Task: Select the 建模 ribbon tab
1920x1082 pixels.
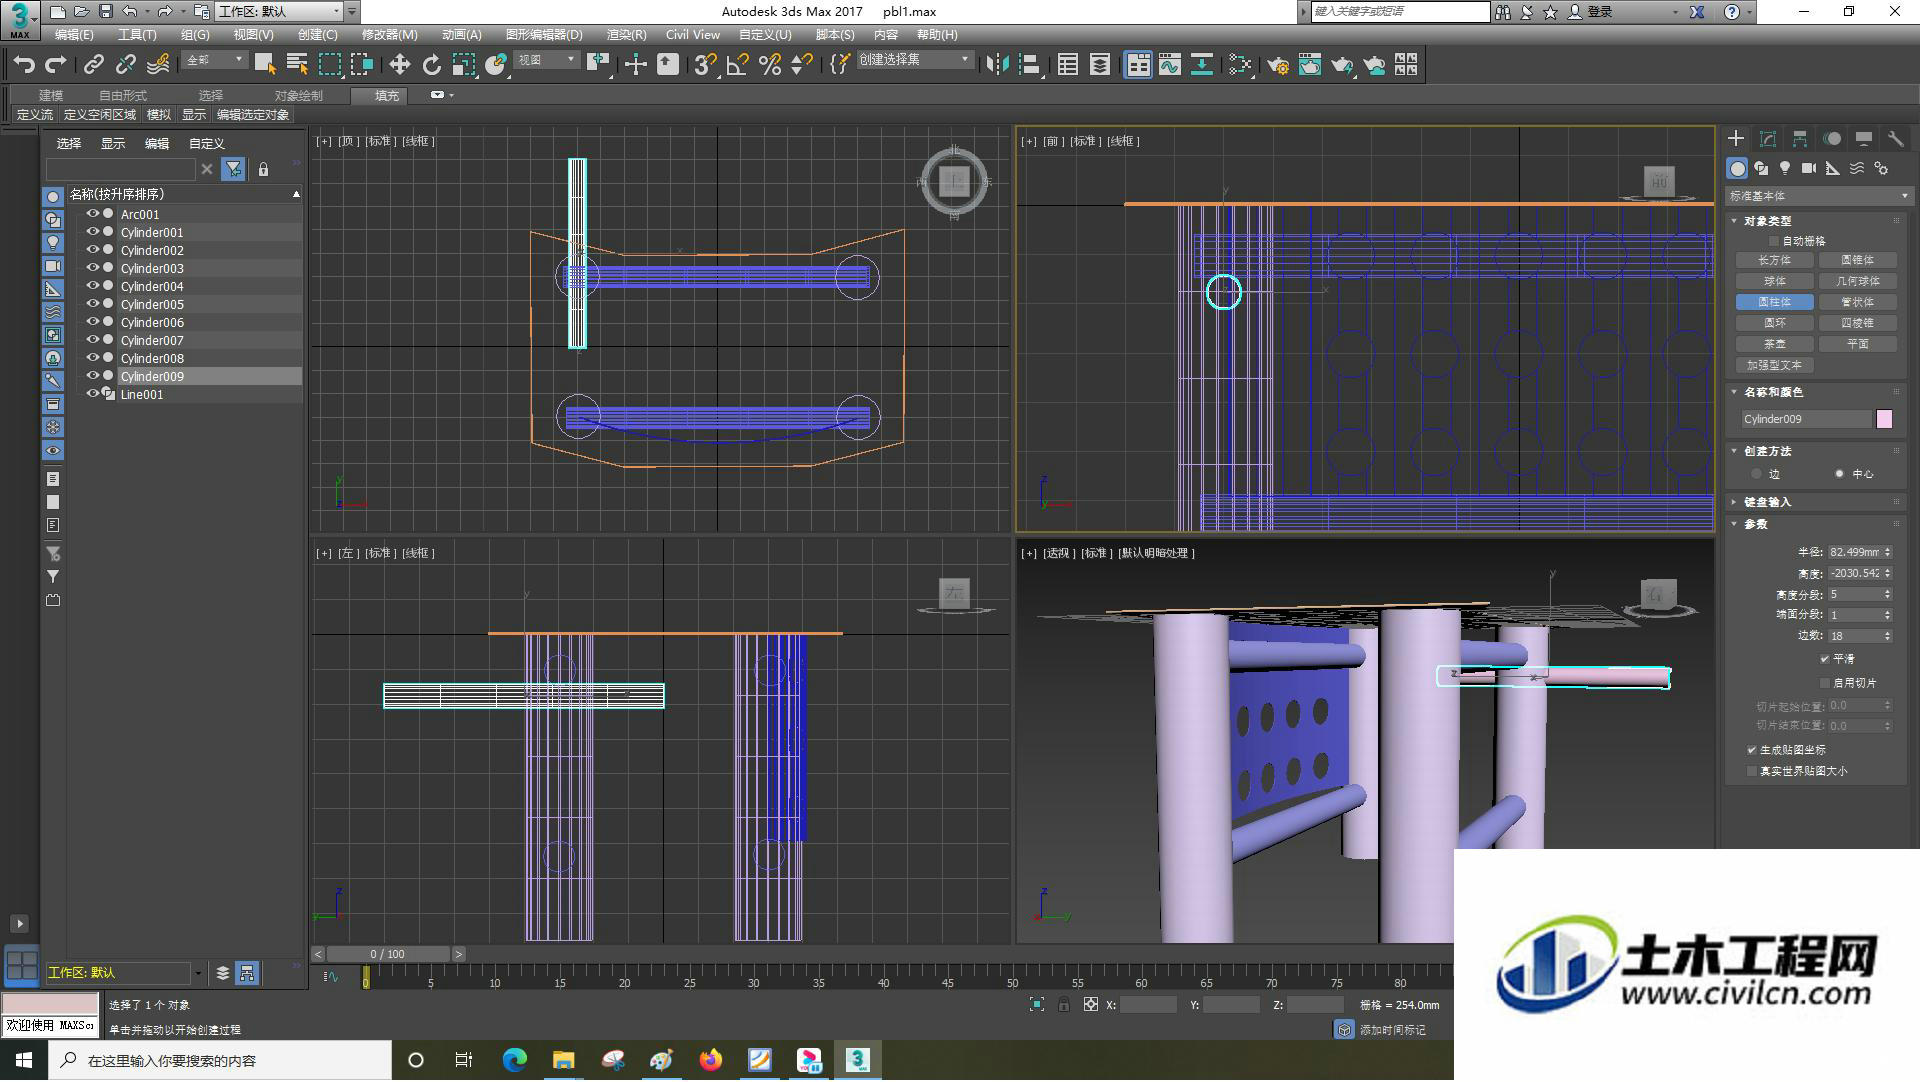Action: (51, 96)
